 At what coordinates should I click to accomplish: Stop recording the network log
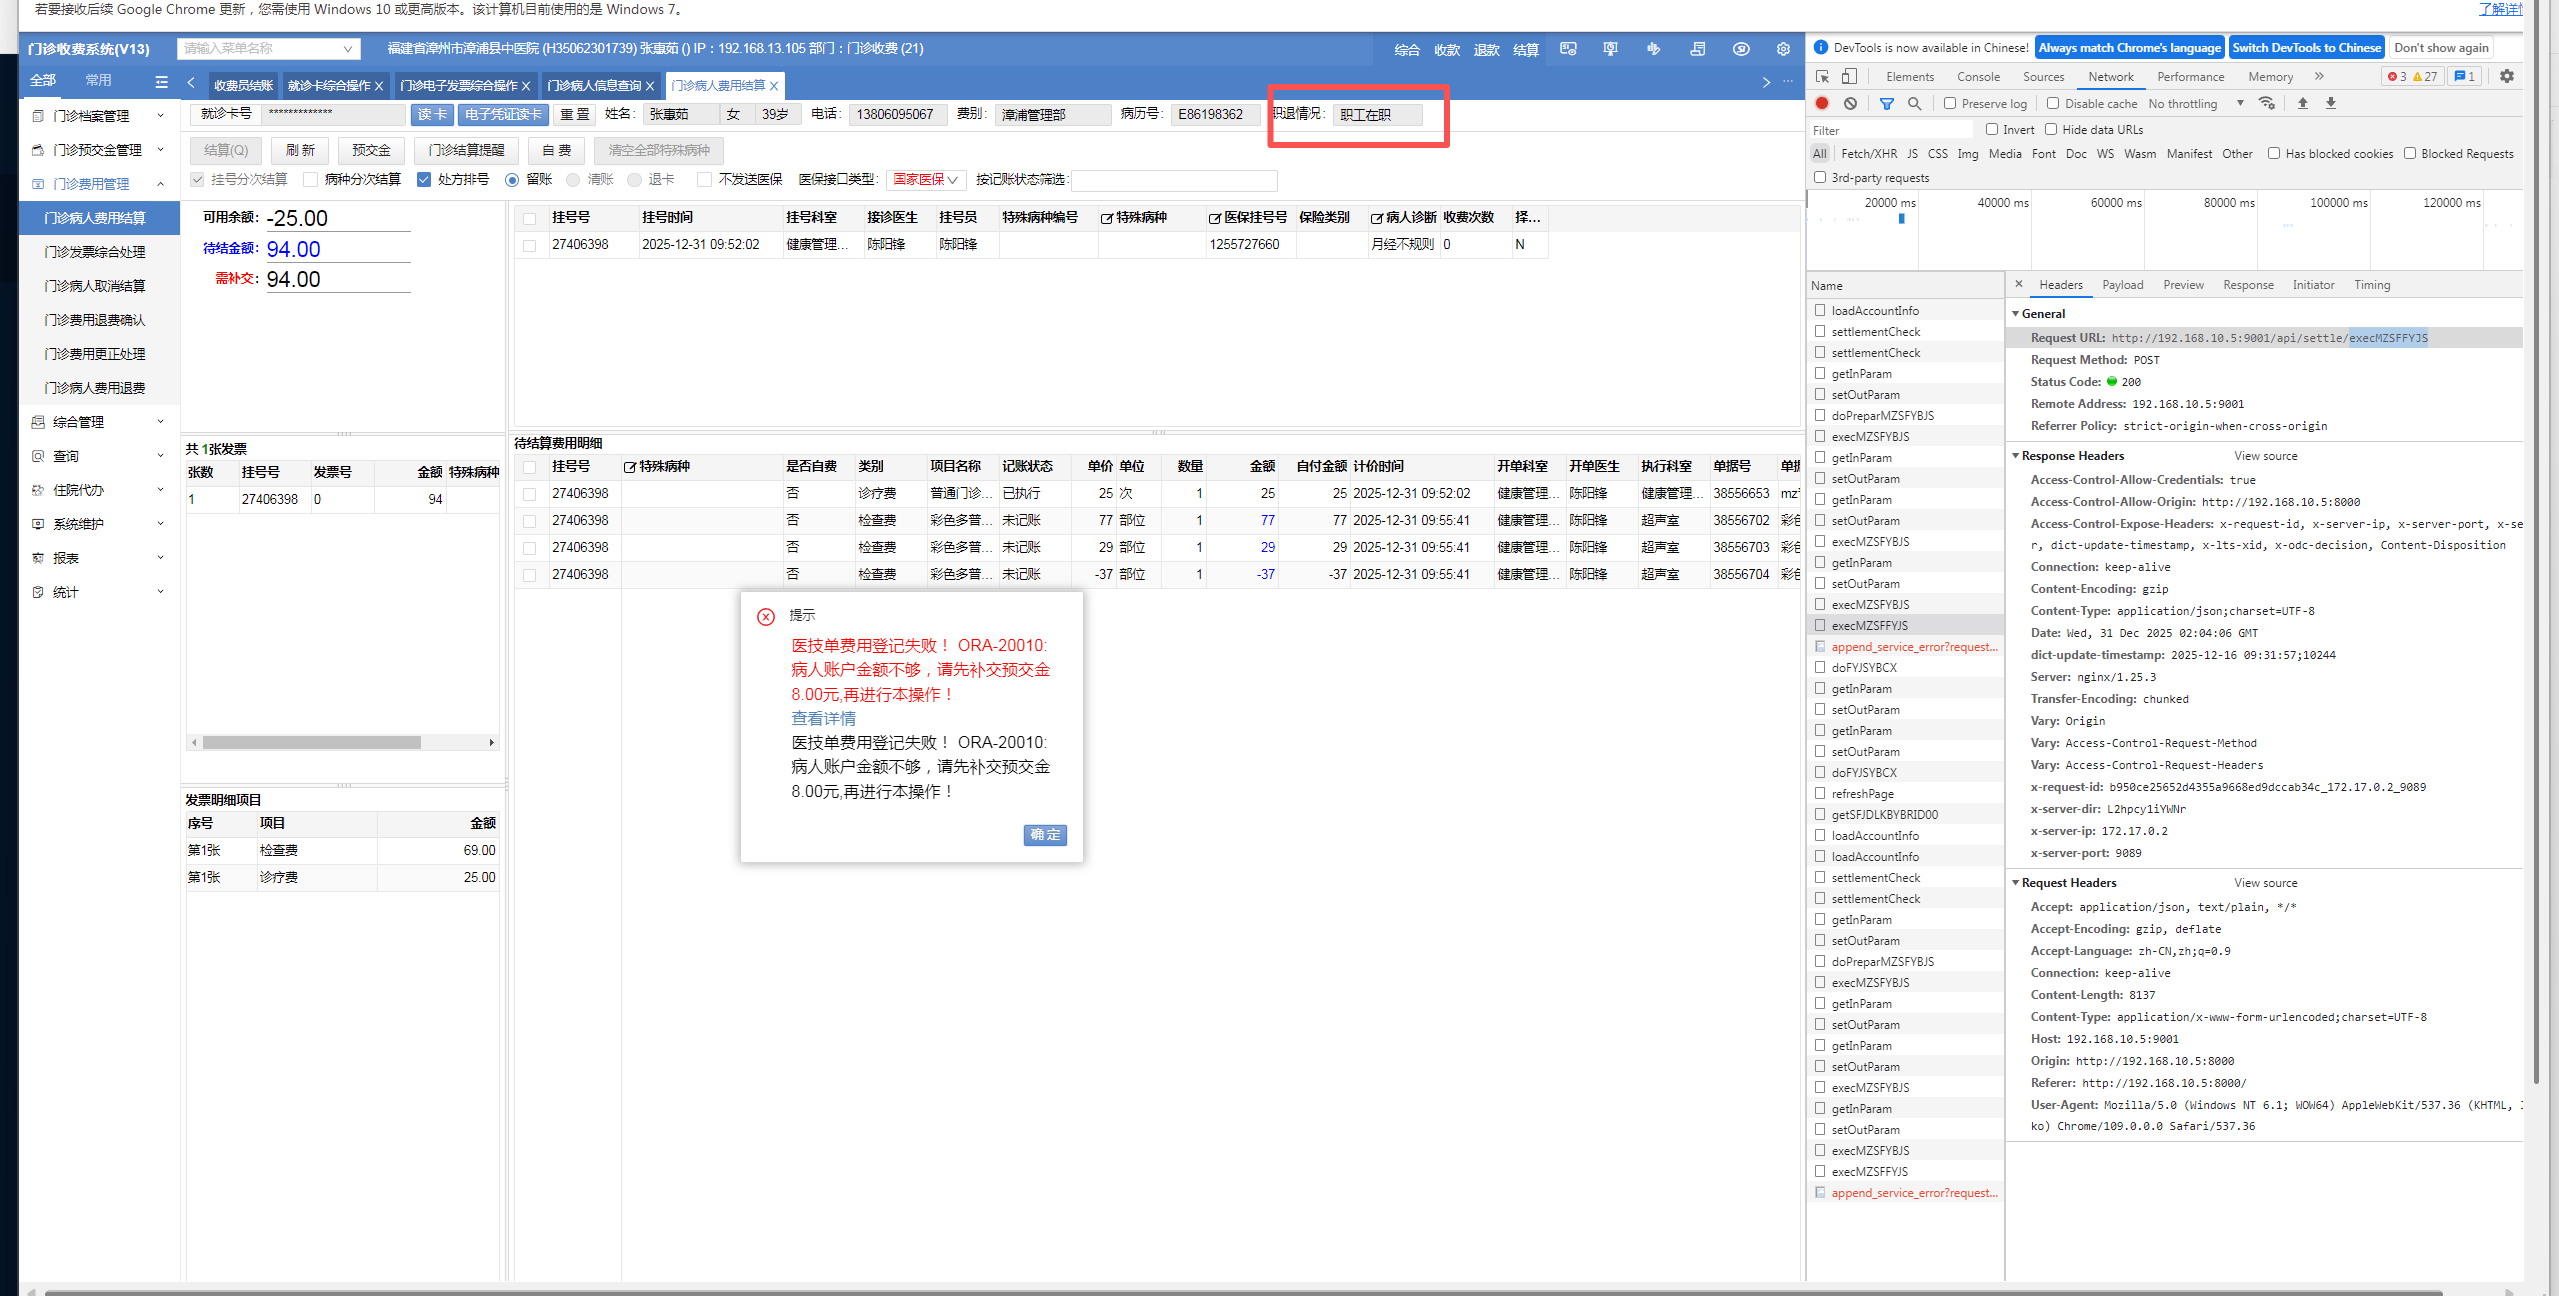click(1822, 103)
